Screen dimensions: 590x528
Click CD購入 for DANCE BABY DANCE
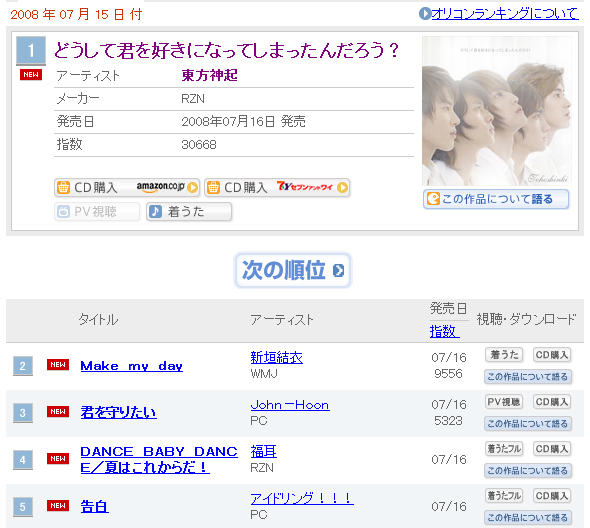(x=552, y=449)
